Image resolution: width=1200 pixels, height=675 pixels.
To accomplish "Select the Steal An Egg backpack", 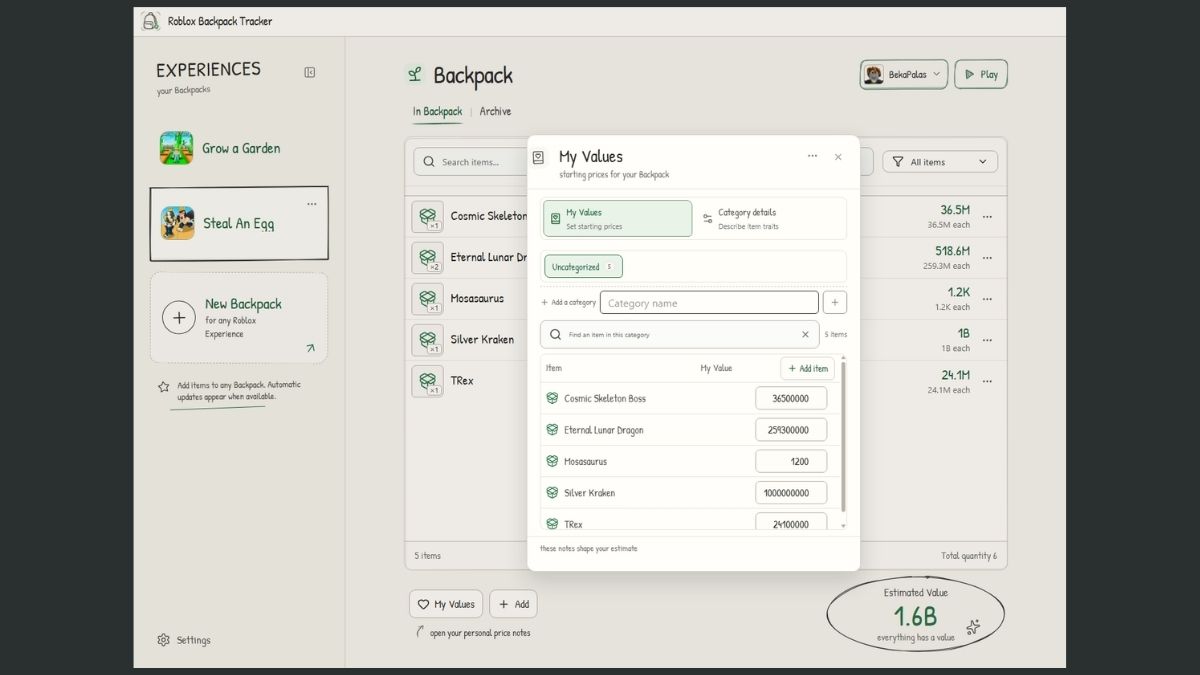I will click(239, 224).
